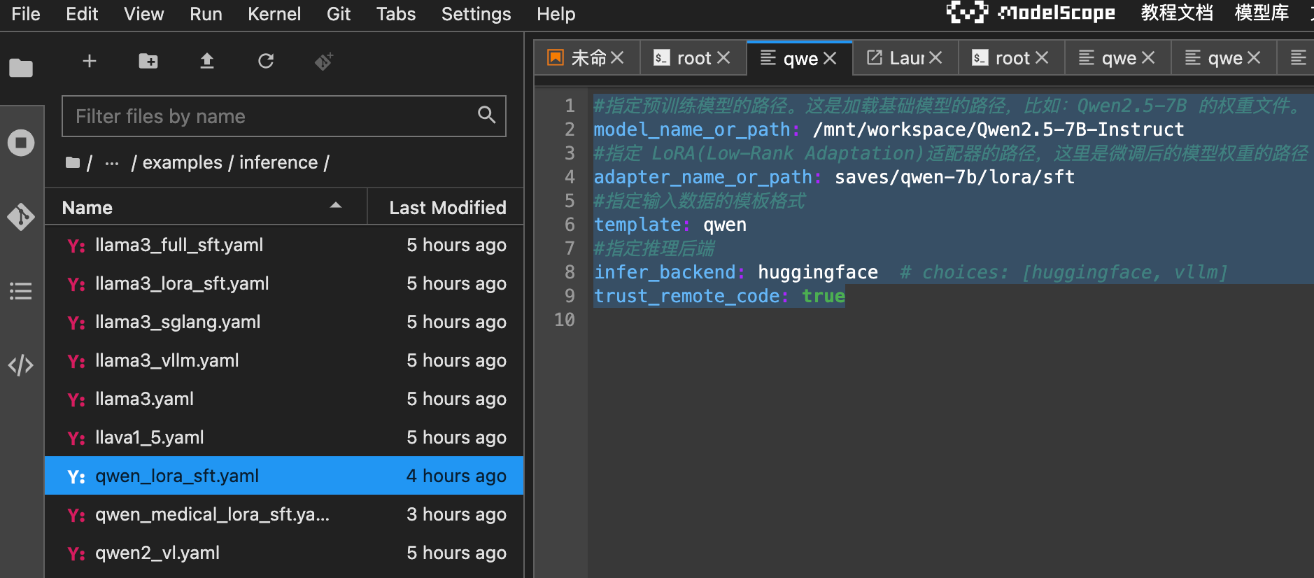Click the search magnifier icon in filter box
The width and height of the screenshot is (1314, 578).
pos(487,115)
